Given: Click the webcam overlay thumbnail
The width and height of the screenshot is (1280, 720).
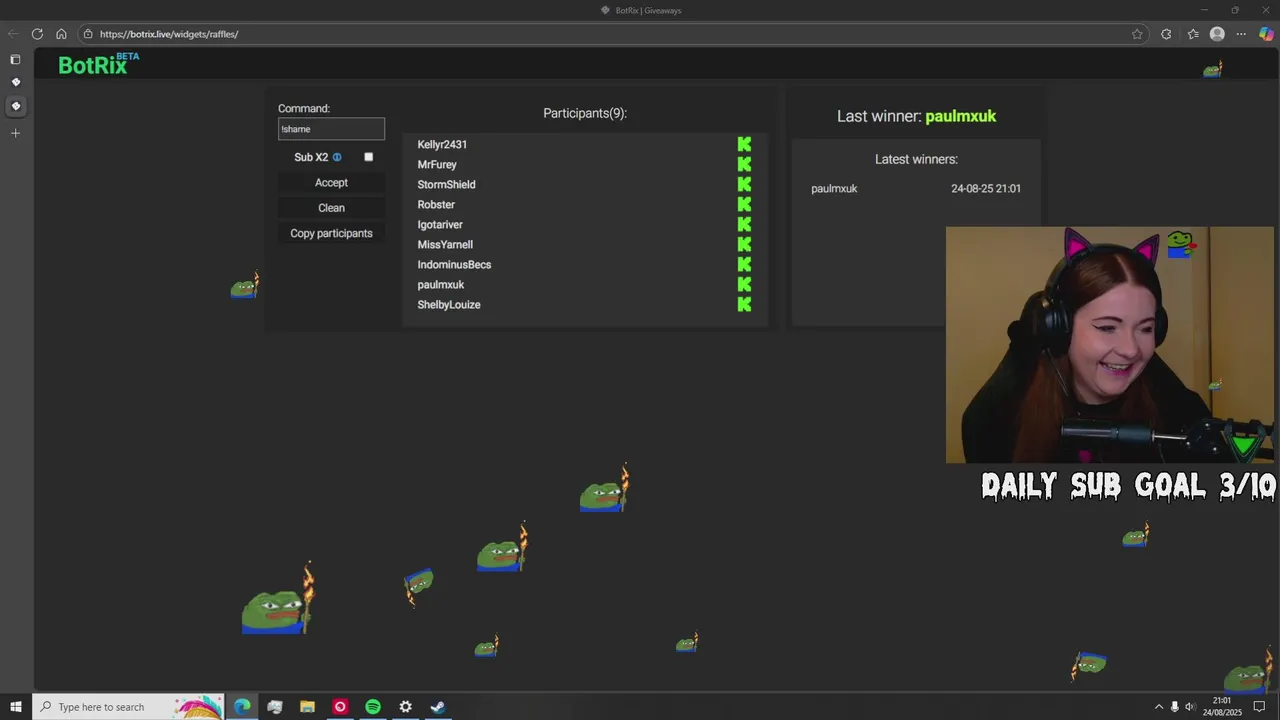Looking at the screenshot, I should 1110,345.
